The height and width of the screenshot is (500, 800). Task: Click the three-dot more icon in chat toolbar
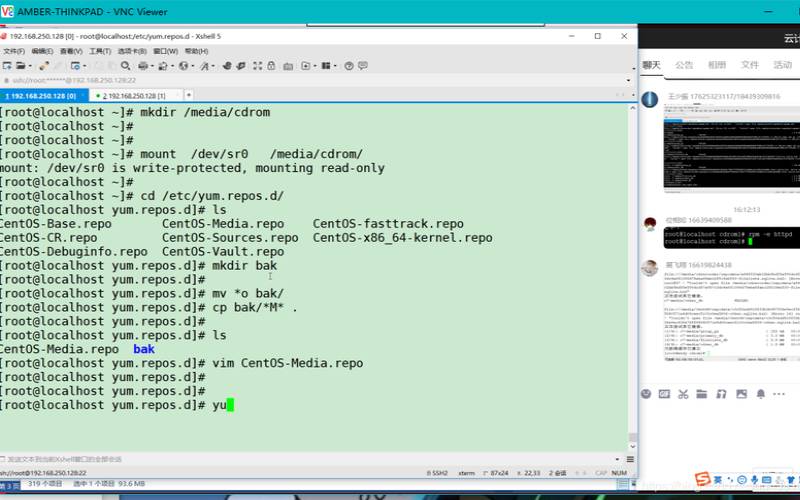pyautogui.click(x=779, y=394)
